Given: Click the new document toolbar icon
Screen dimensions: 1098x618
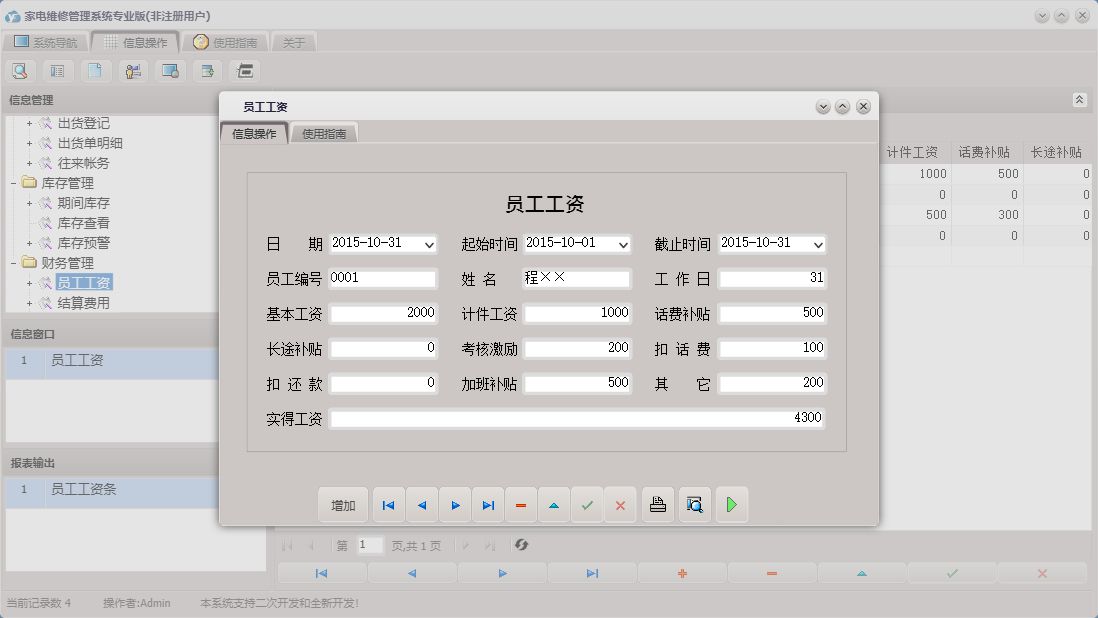Looking at the screenshot, I should tap(95, 70).
